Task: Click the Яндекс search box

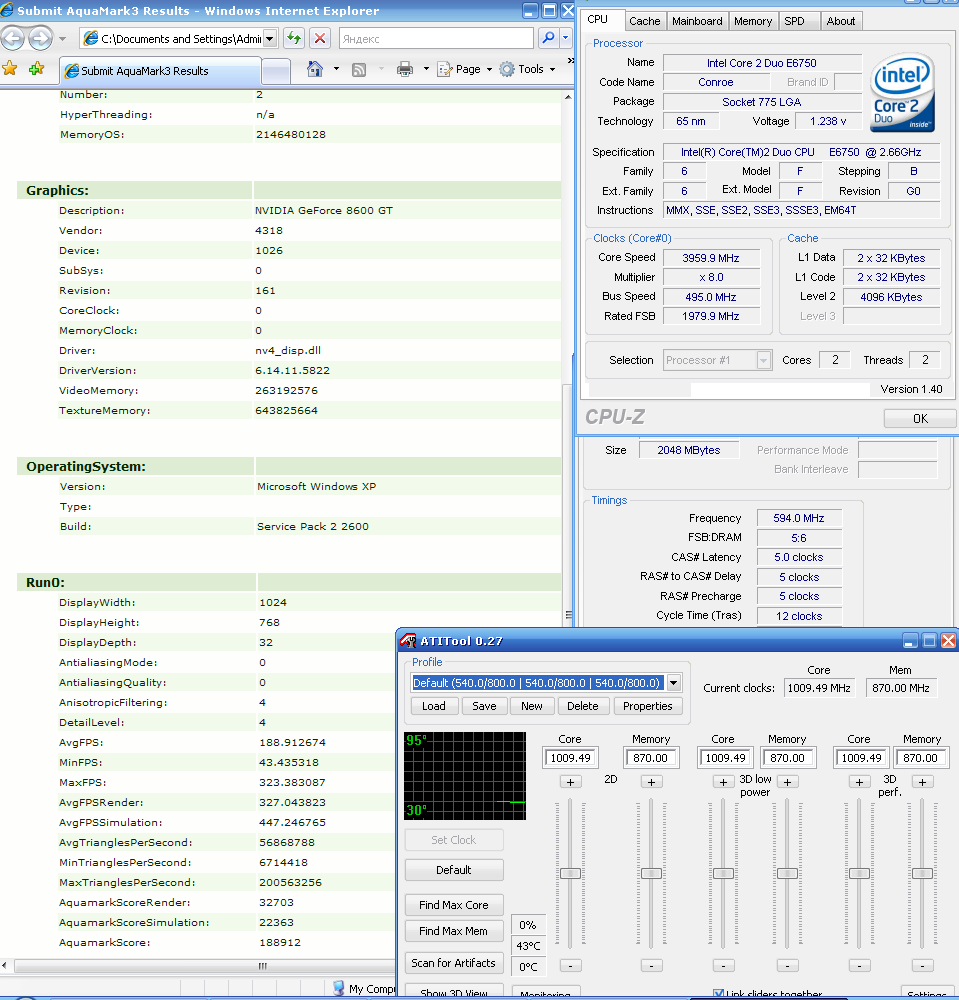Action: click(436, 39)
